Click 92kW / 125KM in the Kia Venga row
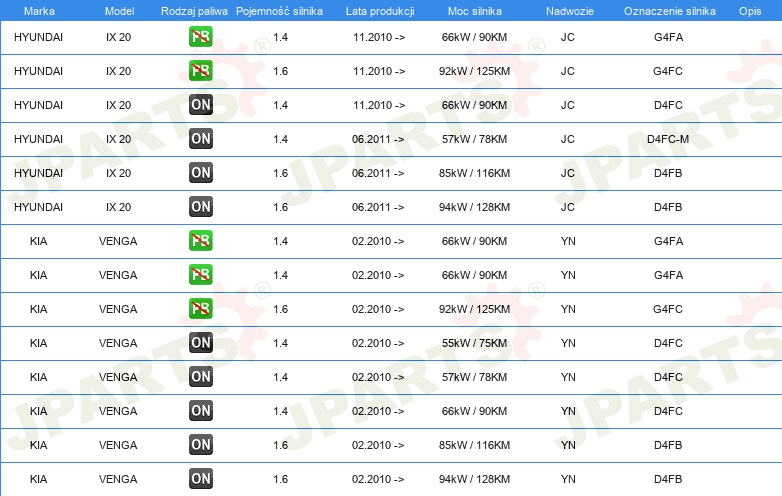 pos(474,309)
